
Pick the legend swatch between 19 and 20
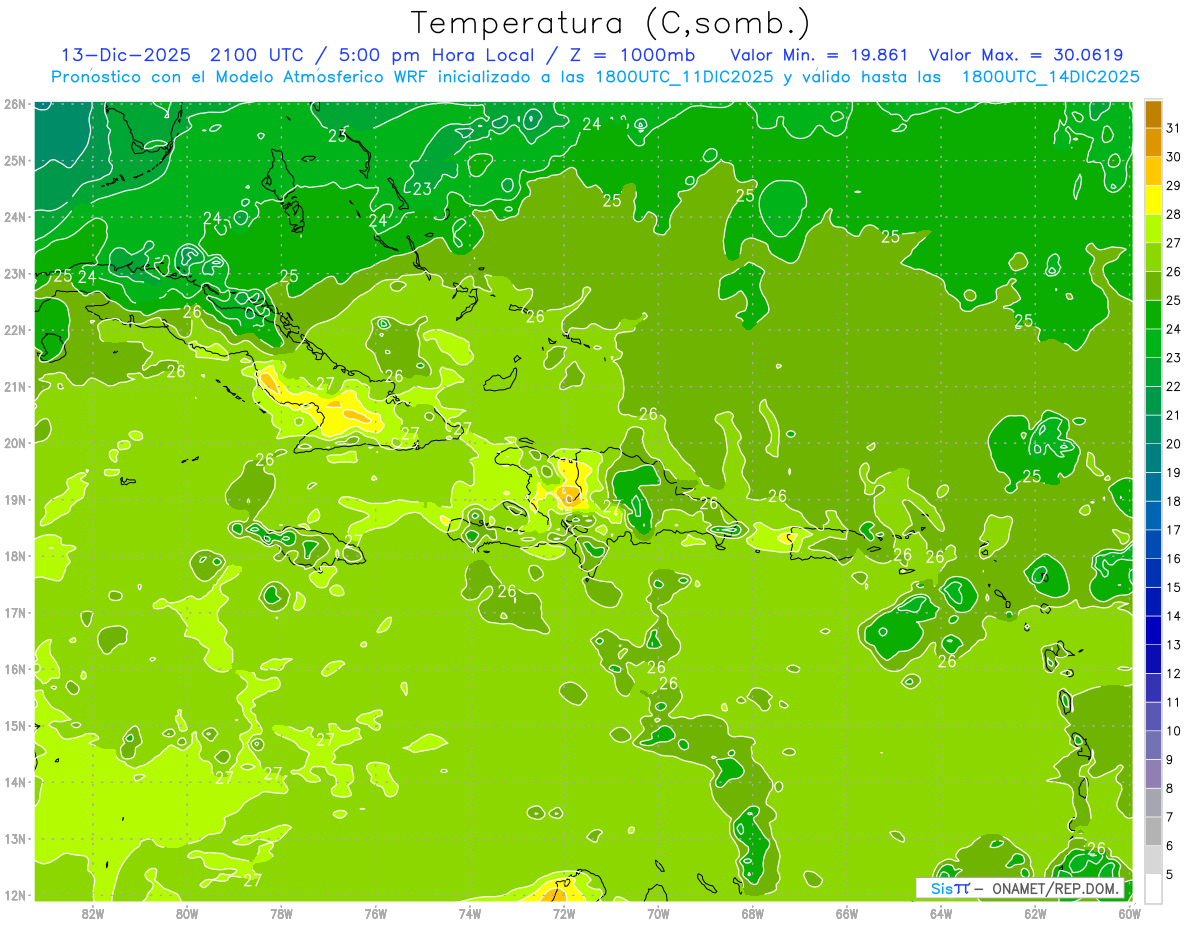[x=1153, y=458]
